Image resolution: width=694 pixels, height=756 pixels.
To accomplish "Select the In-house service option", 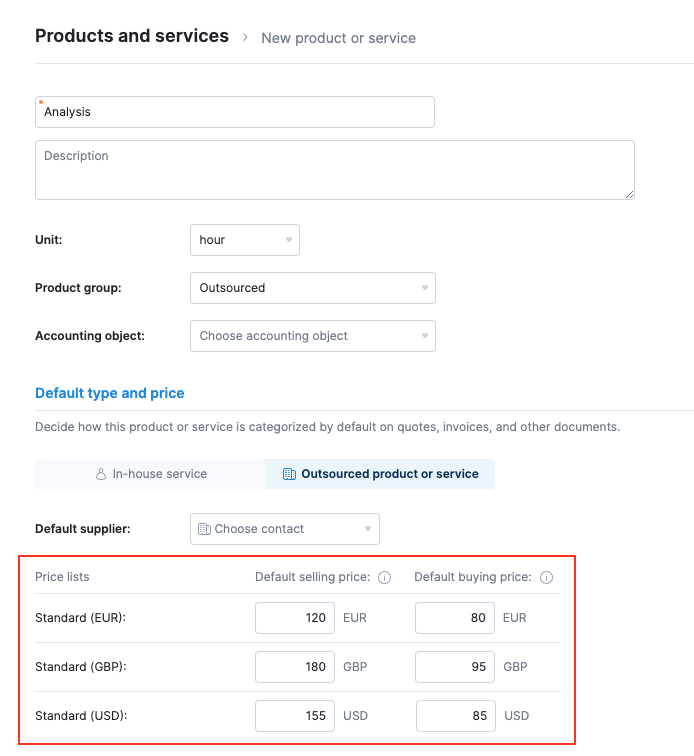I will [x=150, y=474].
